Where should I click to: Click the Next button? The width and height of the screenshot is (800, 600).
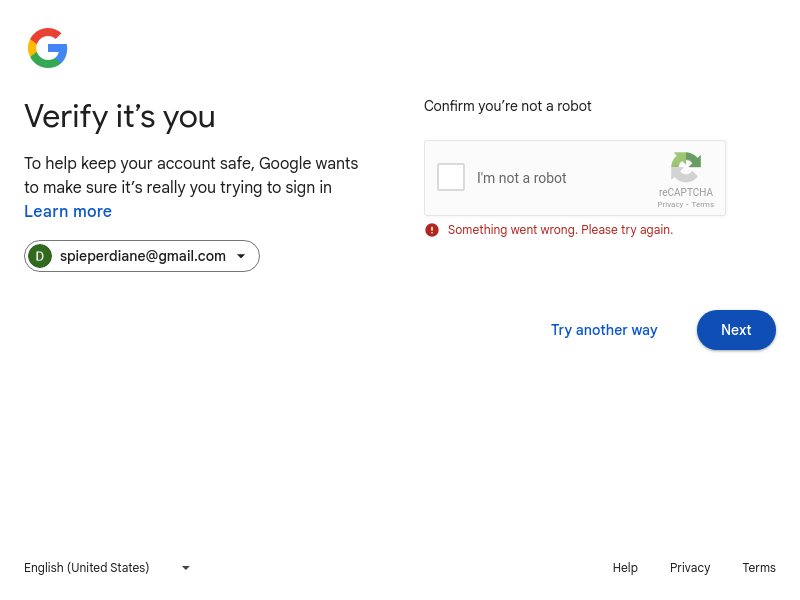[736, 330]
